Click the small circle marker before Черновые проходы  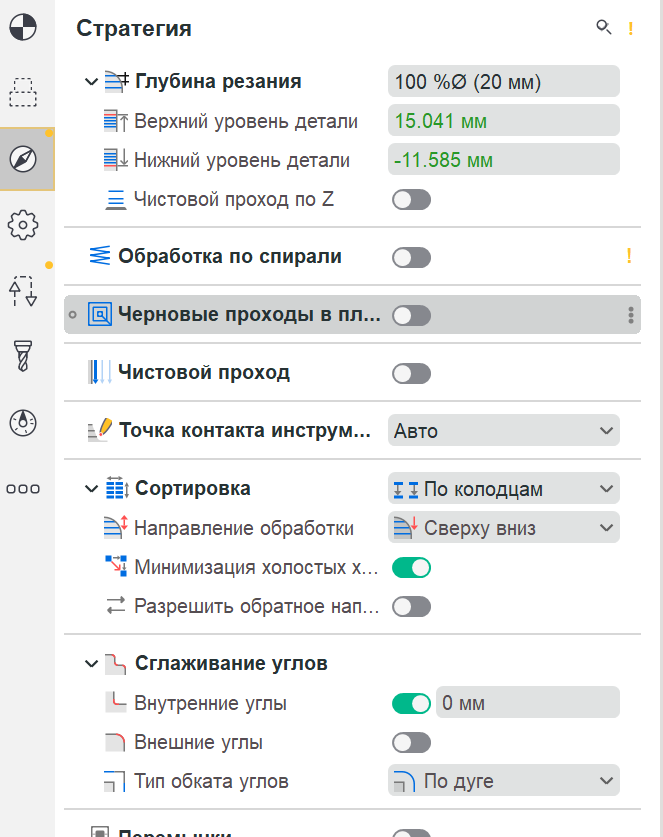point(73,315)
